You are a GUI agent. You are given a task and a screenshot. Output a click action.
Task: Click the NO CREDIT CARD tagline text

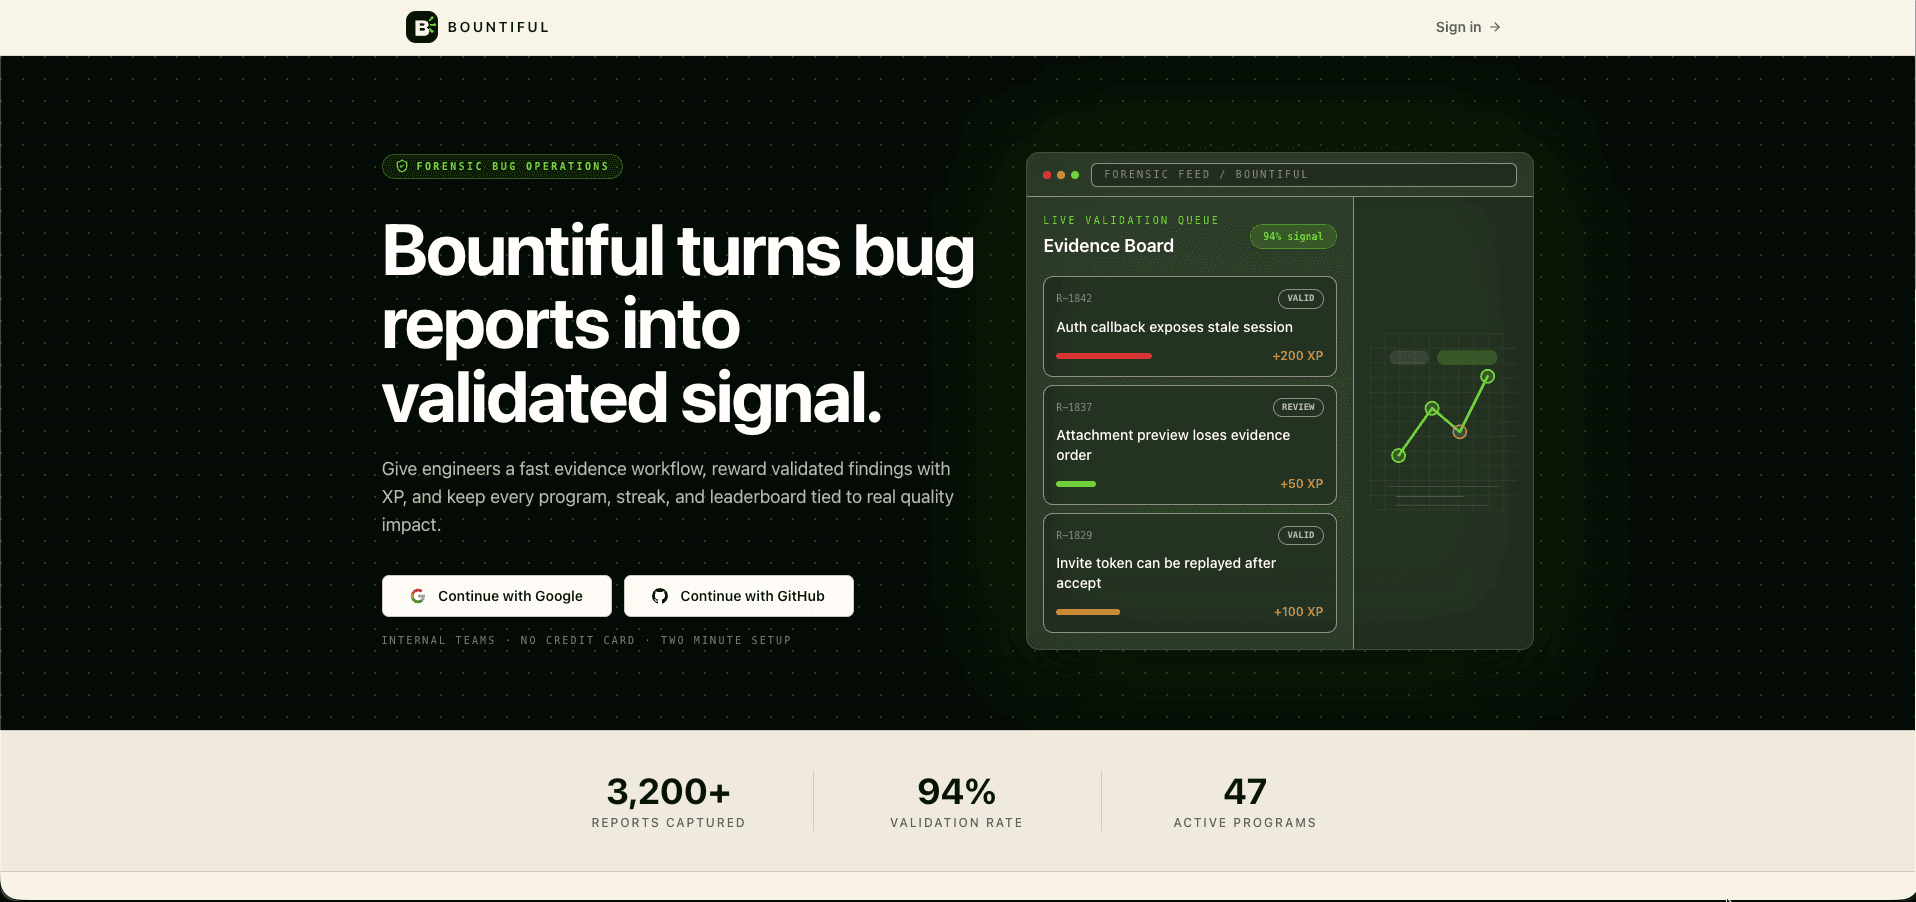coord(578,640)
